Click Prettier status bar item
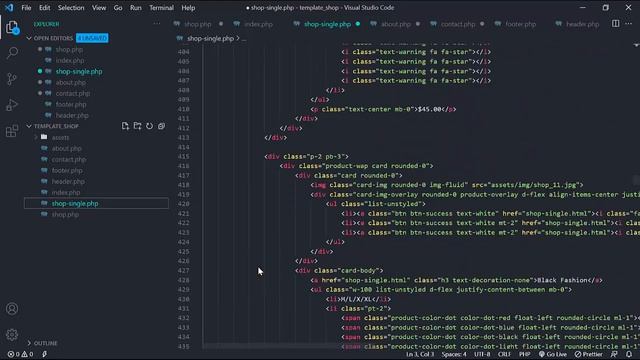640x360 pixels. tap(589, 354)
